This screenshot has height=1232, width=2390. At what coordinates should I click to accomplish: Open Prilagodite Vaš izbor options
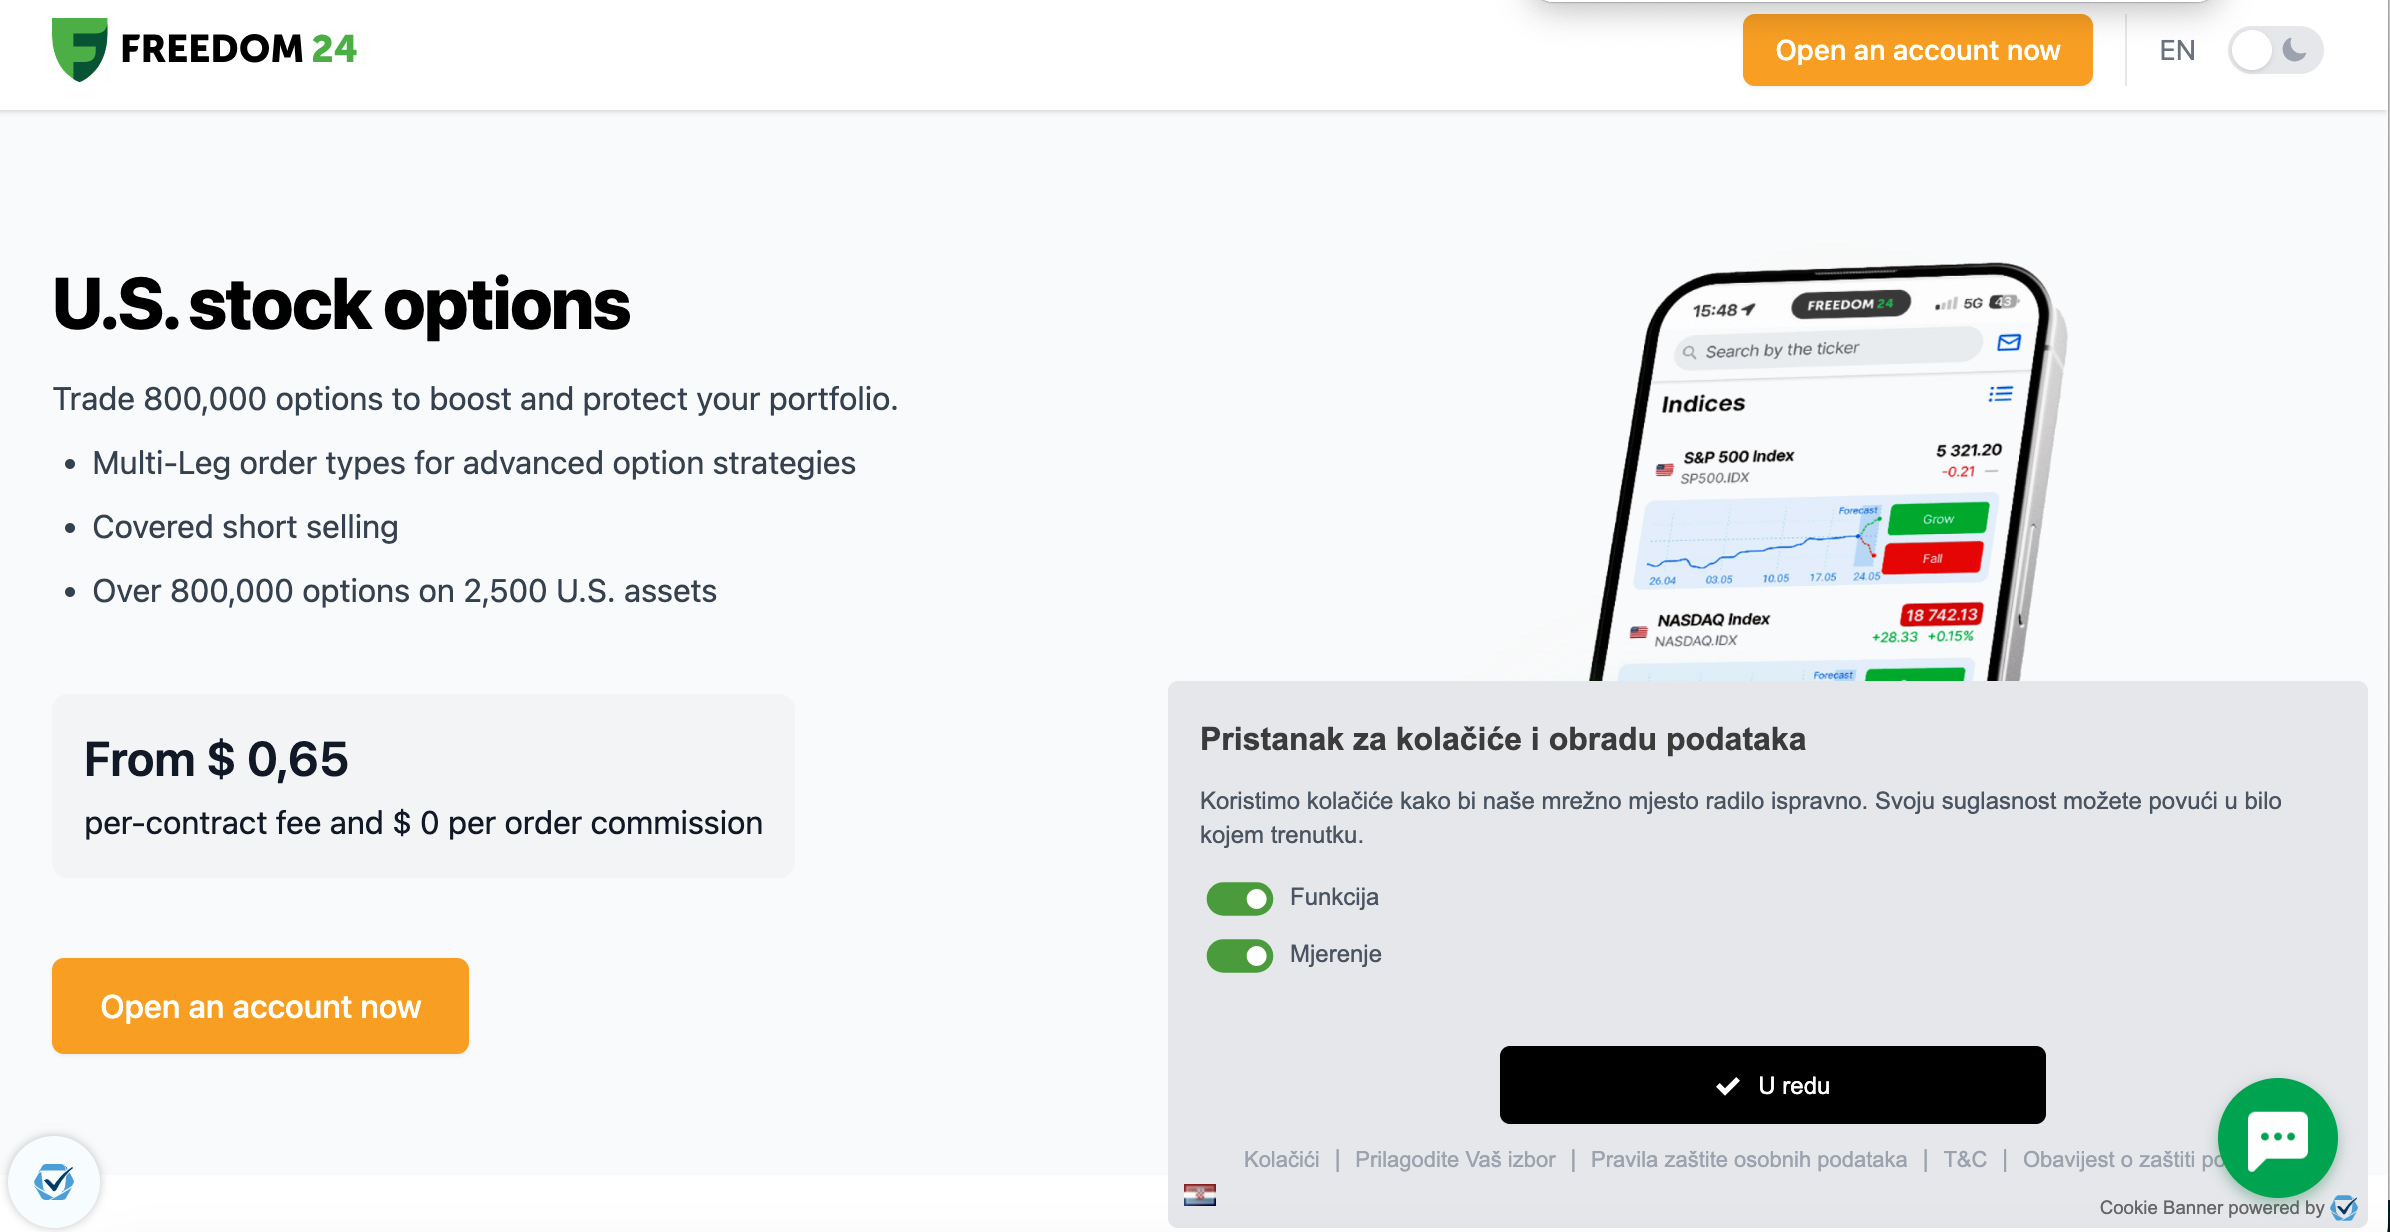point(1455,1159)
